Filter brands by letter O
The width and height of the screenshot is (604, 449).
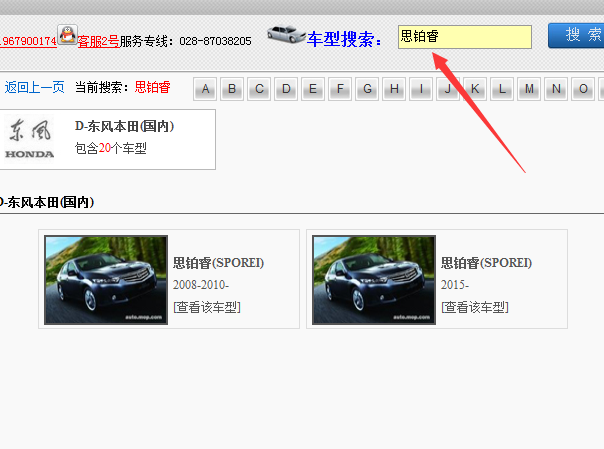[583, 89]
